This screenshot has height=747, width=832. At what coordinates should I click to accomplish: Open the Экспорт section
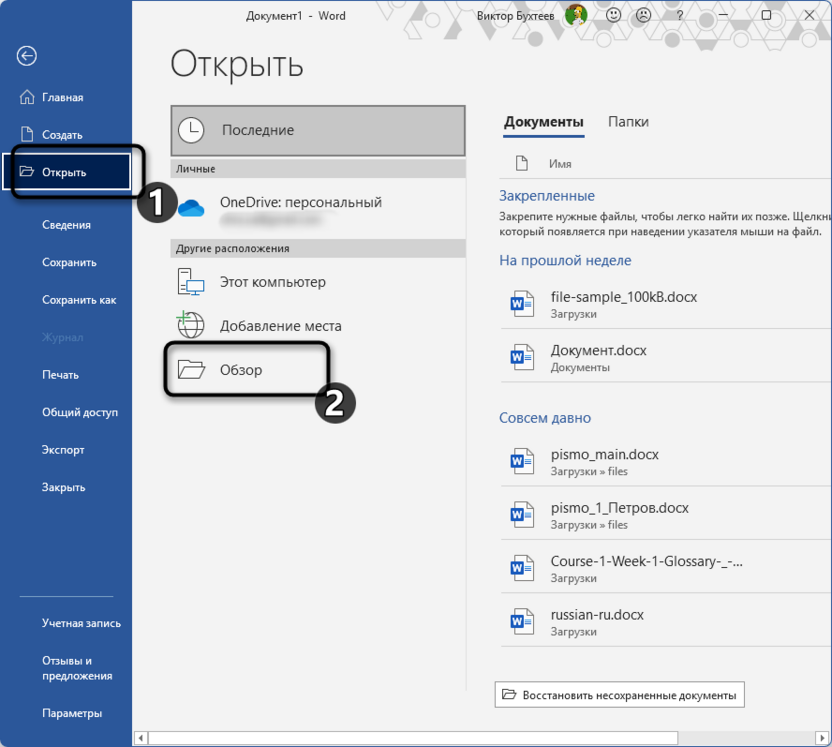(x=66, y=450)
